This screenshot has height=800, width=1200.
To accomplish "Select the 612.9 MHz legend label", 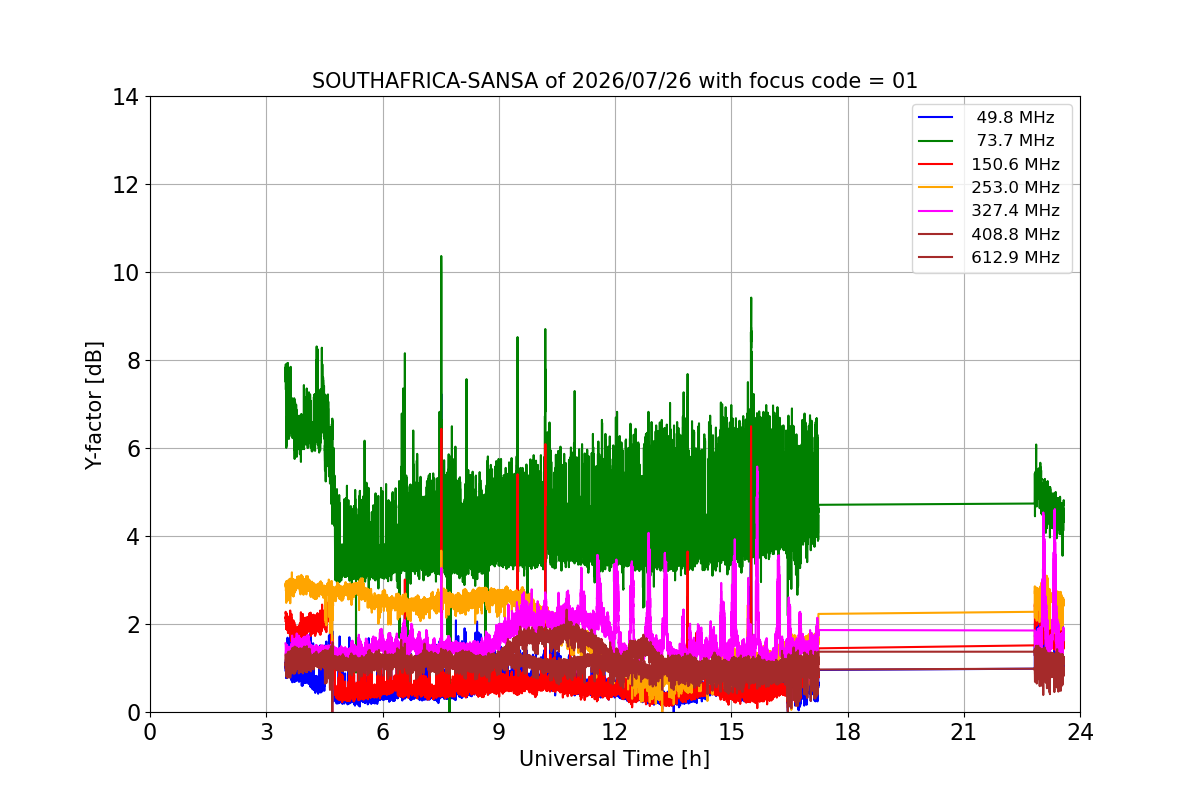I will click(1015, 258).
